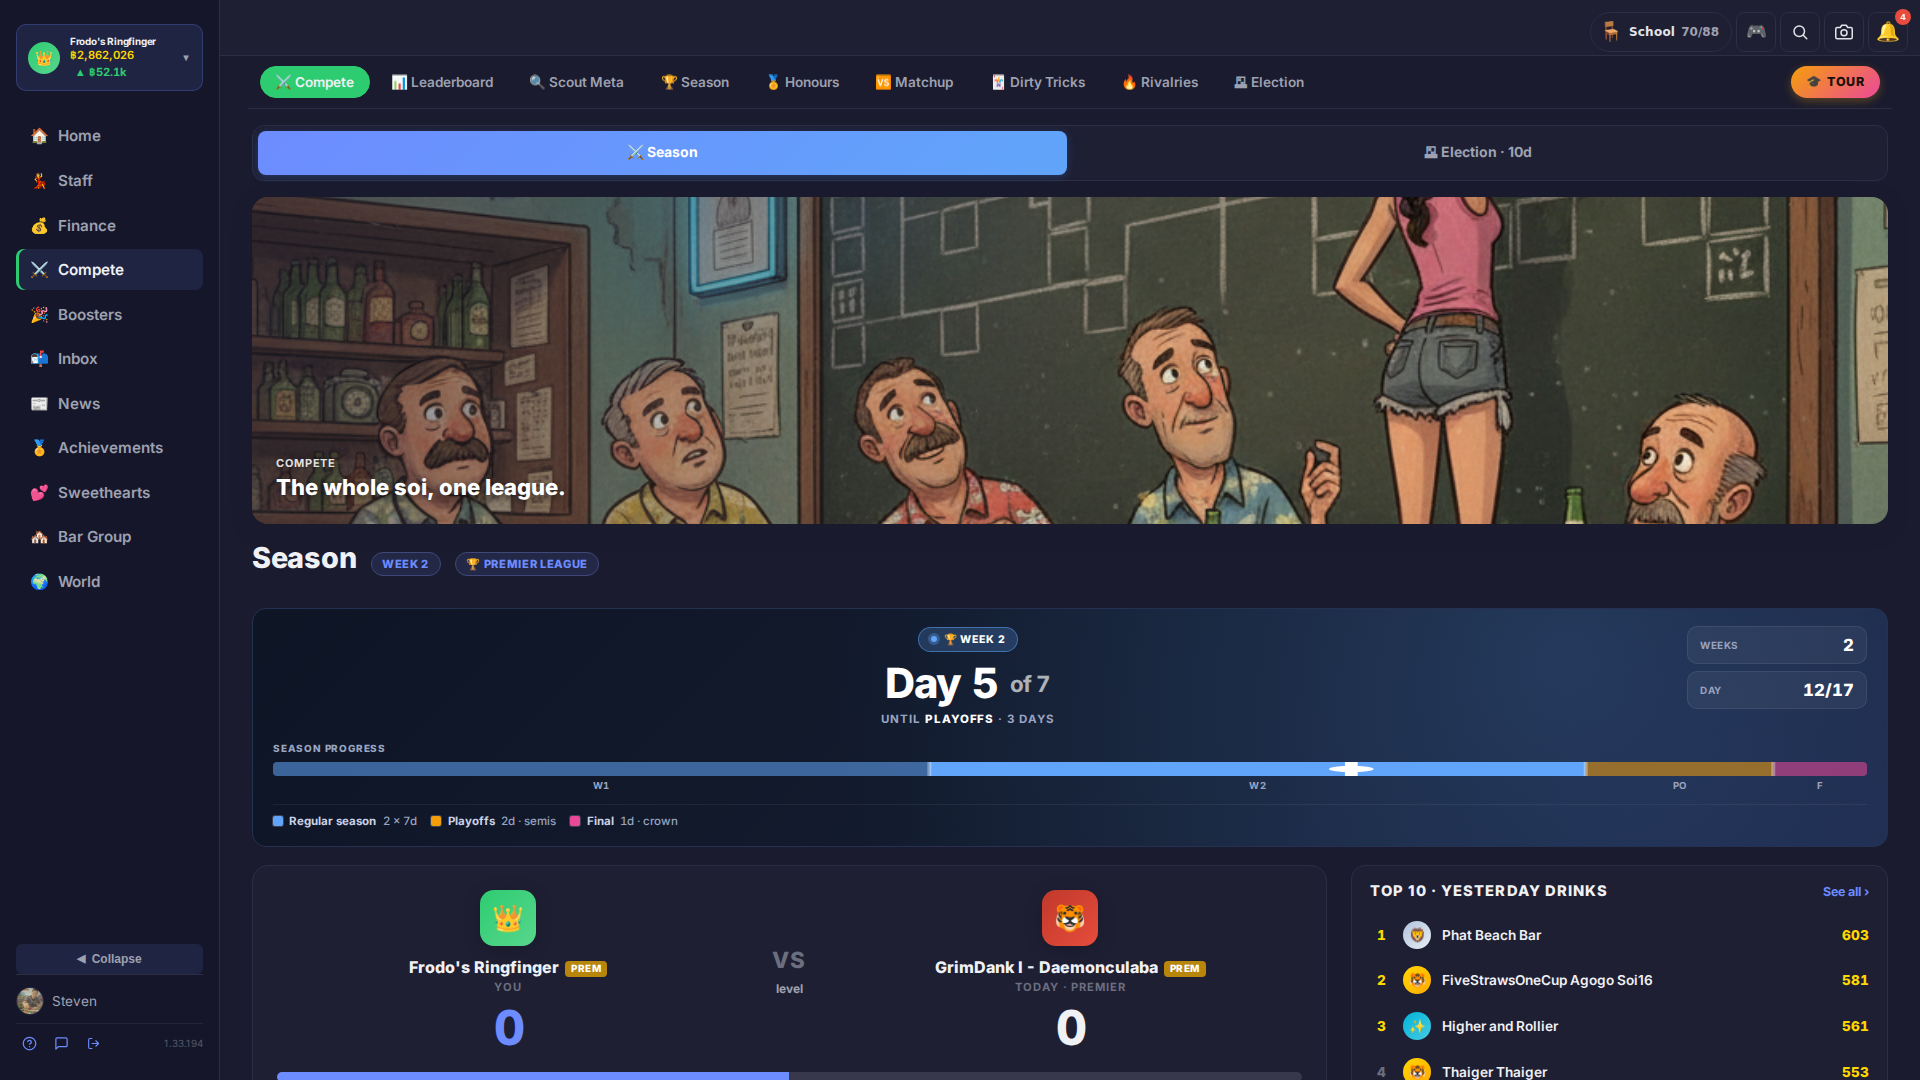Viewport: 1920px width, 1080px height.
Task: Open News in sidebar
Action: [x=110, y=404]
